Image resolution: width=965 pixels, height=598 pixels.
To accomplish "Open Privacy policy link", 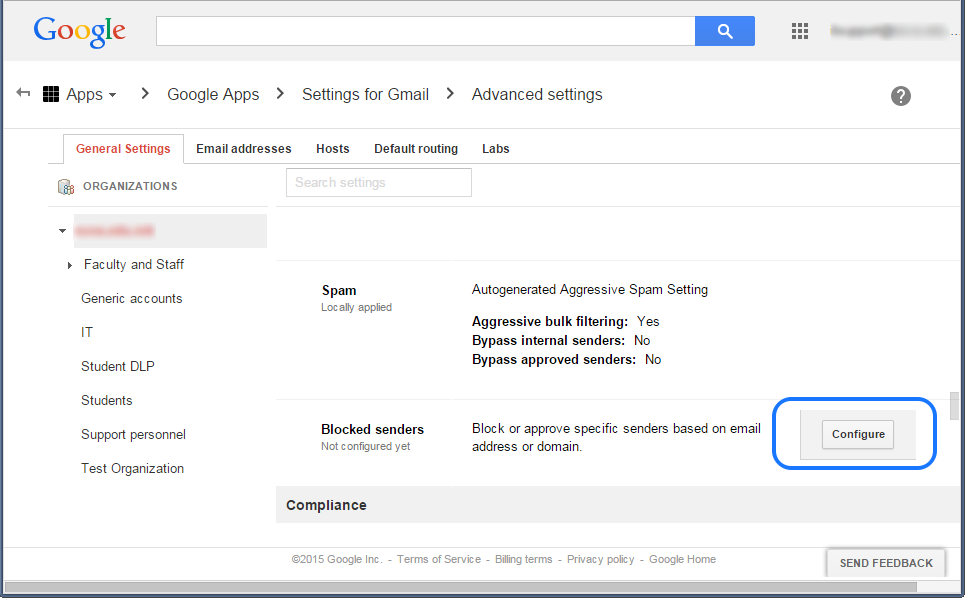I will pos(601,559).
